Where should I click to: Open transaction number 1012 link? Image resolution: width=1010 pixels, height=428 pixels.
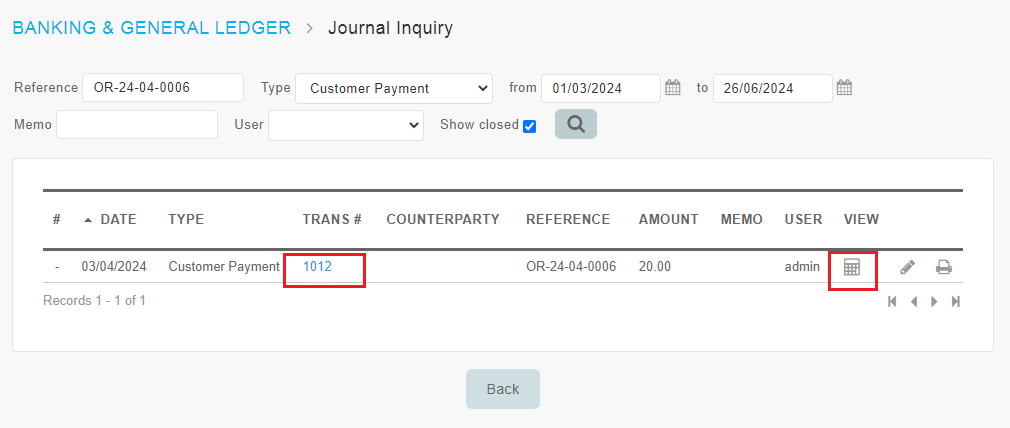pos(317,267)
